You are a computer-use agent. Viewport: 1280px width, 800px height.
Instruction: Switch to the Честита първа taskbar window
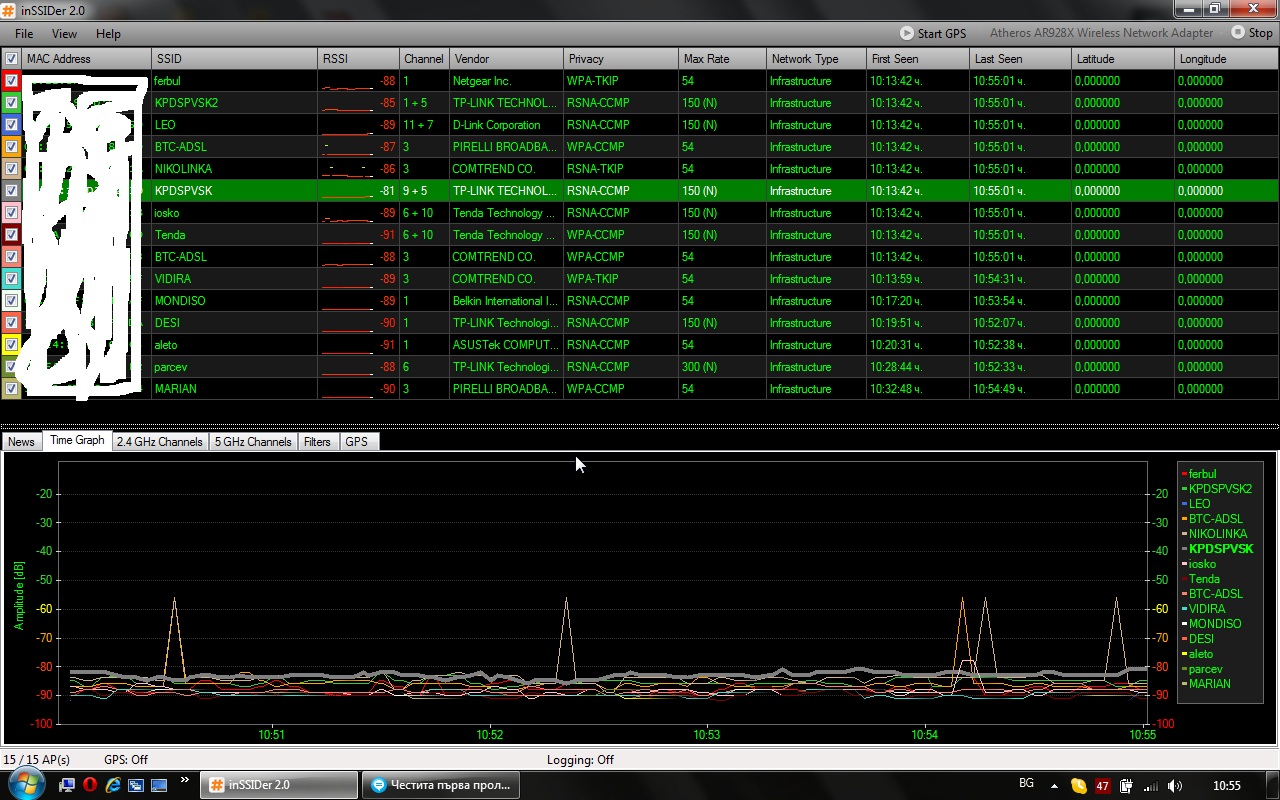point(440,785)
